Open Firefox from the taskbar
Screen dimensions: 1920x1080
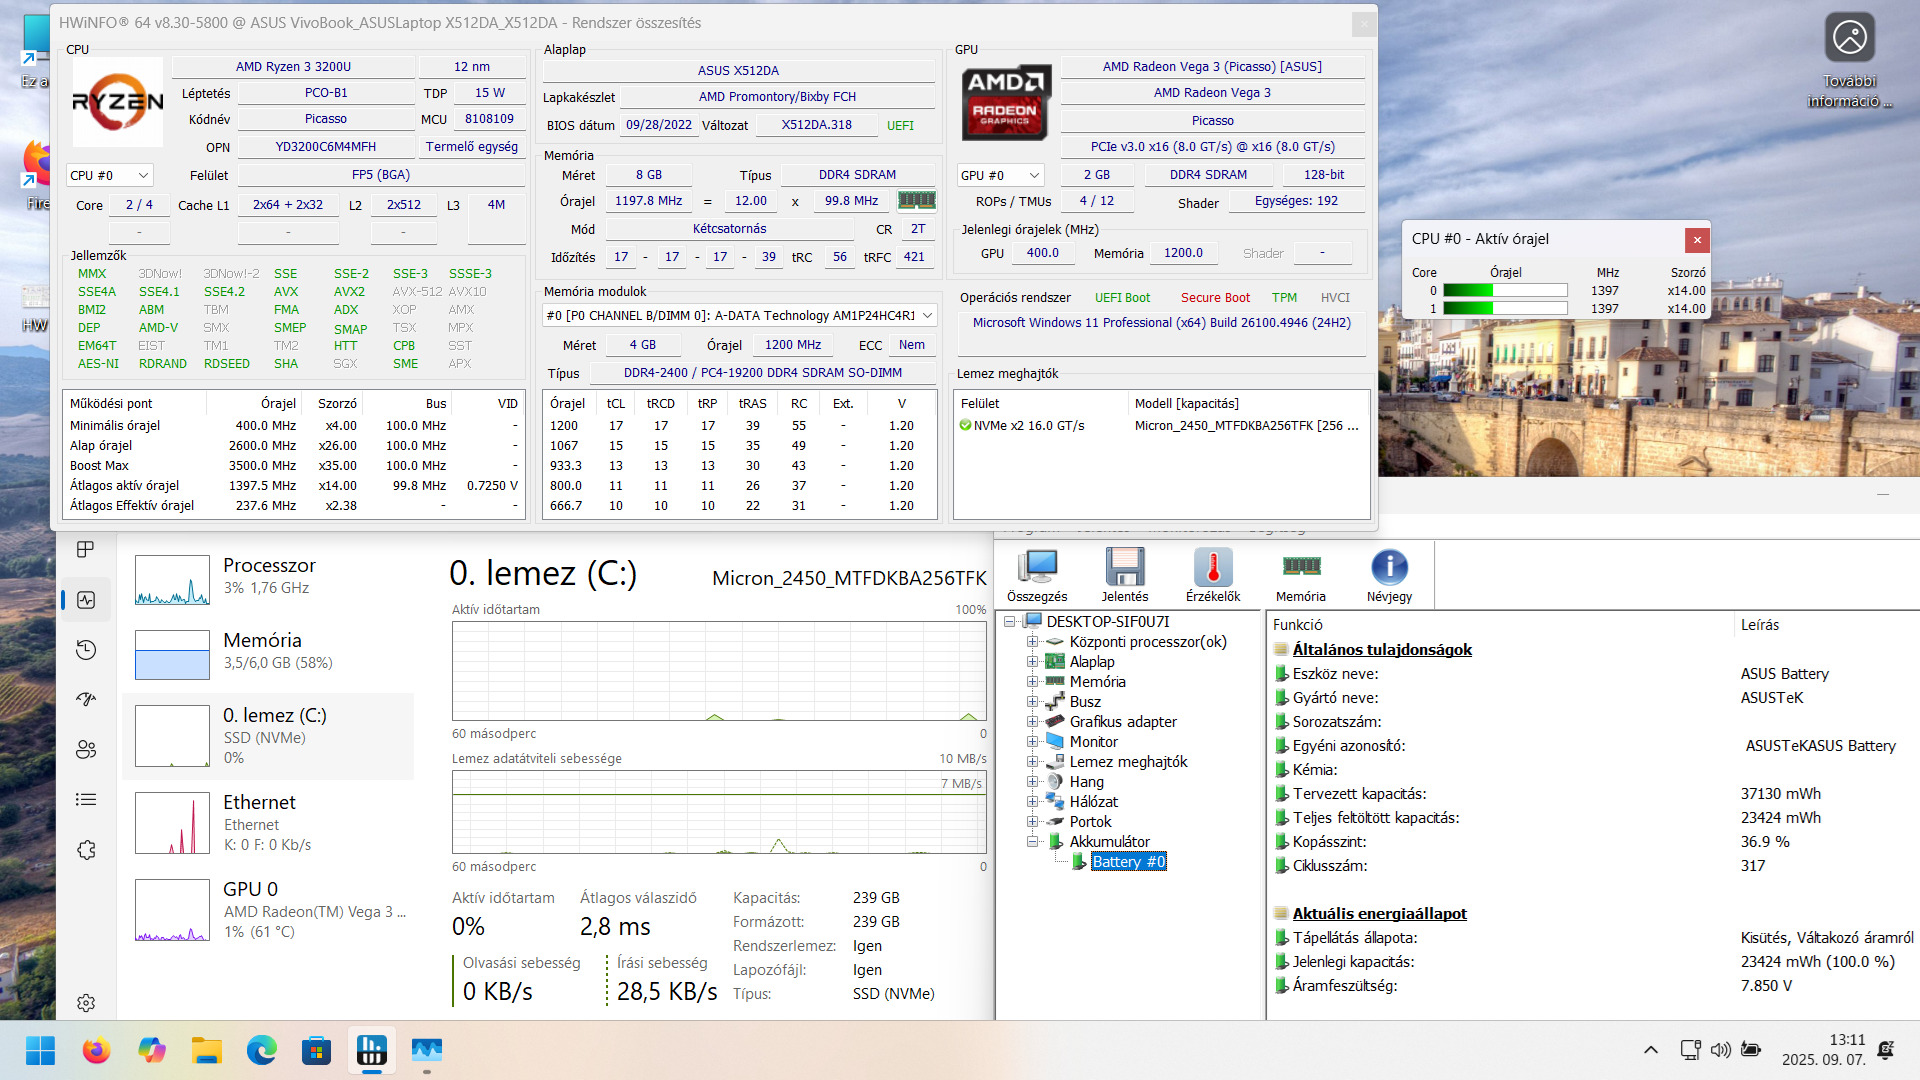click(96, 1051)
